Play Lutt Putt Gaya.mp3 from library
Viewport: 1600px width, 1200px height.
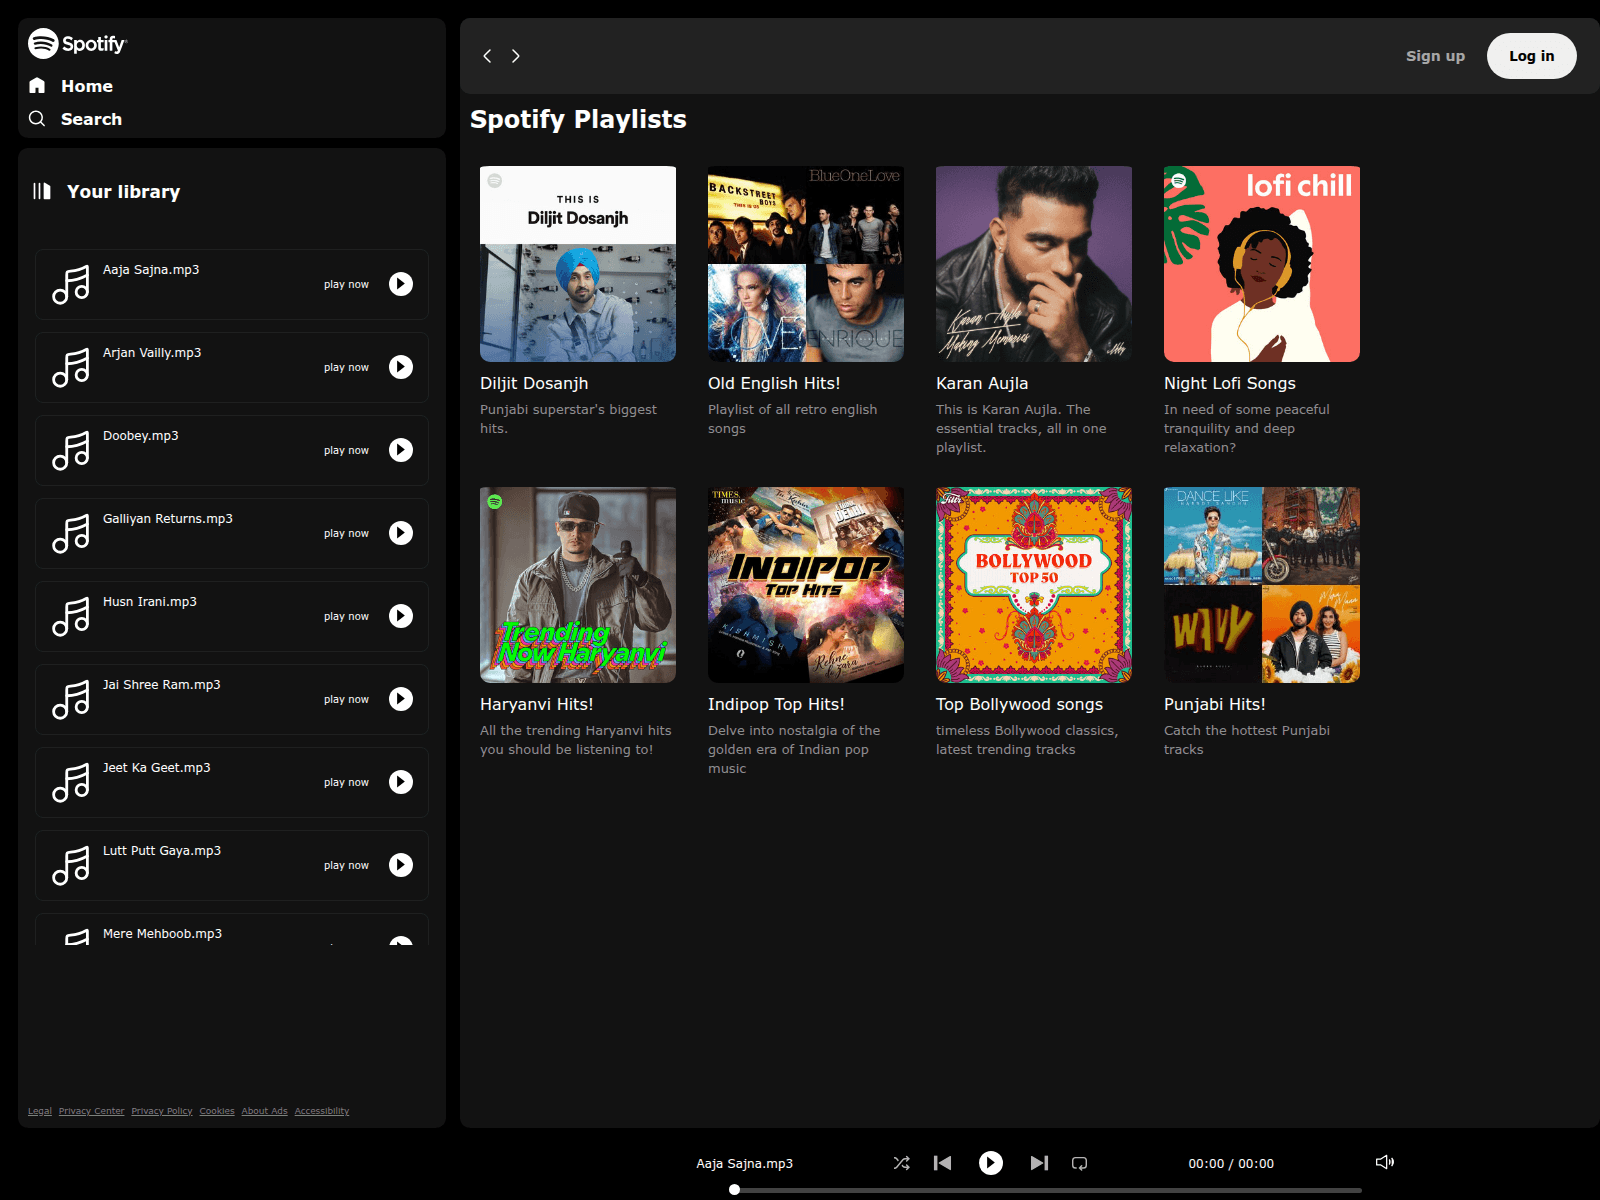pyautogui.click(x=401, y=865)
